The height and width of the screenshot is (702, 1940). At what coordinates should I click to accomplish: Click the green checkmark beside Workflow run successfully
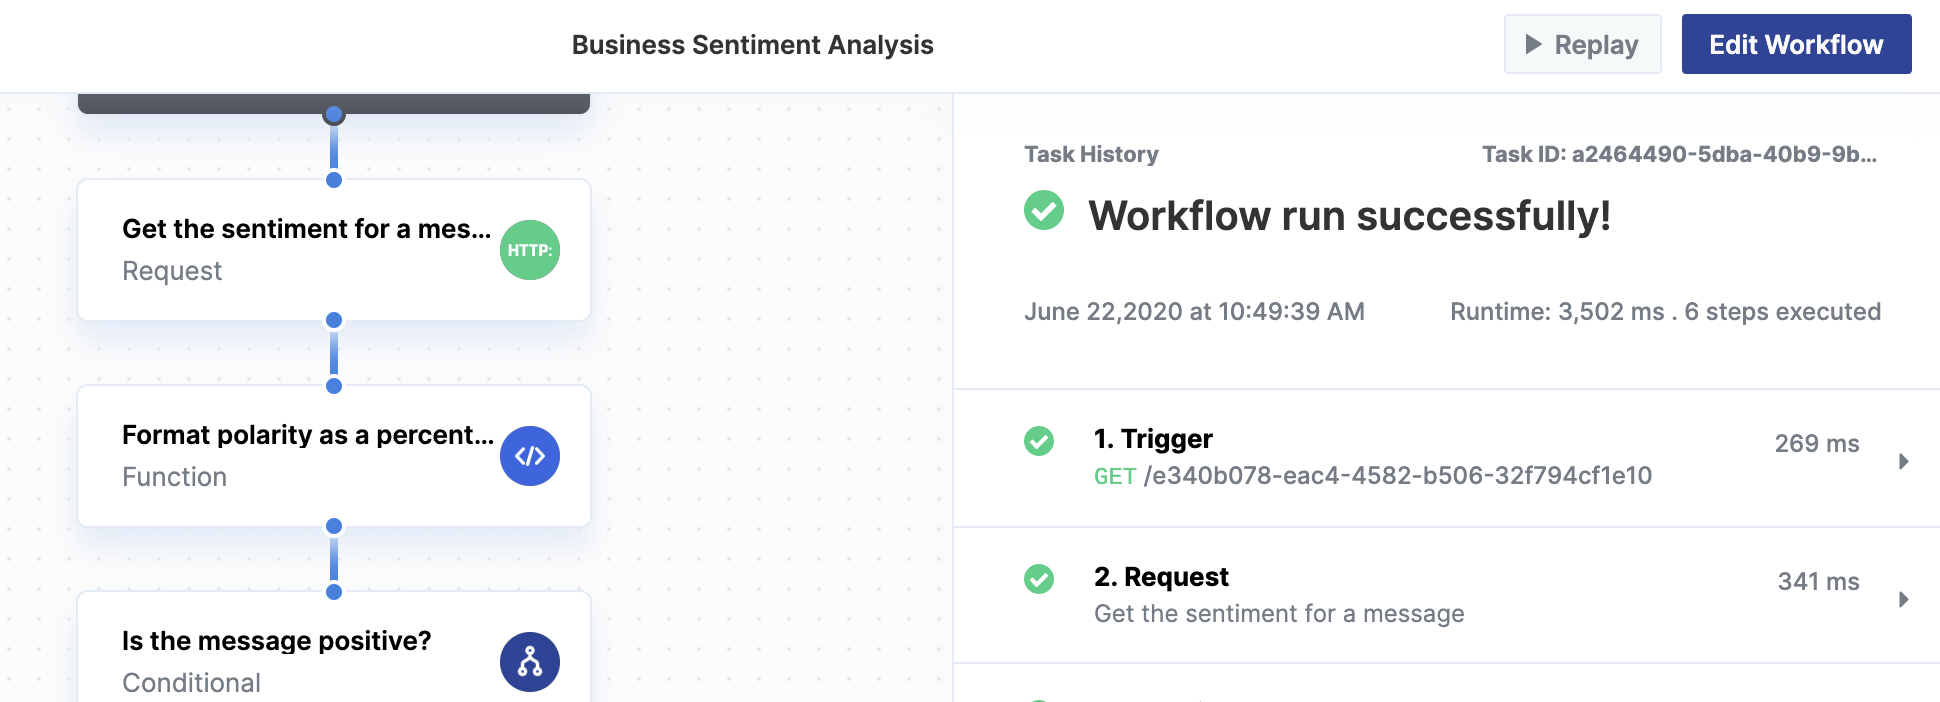1044,211
